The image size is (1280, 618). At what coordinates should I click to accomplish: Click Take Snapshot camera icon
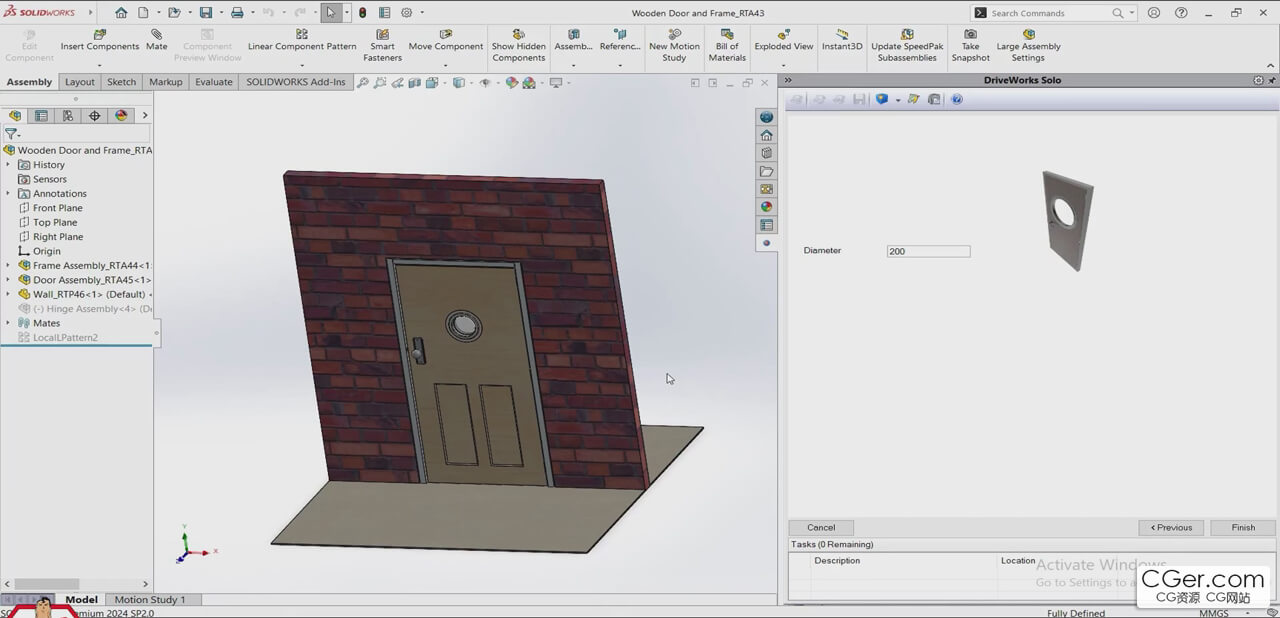point(970,35)
